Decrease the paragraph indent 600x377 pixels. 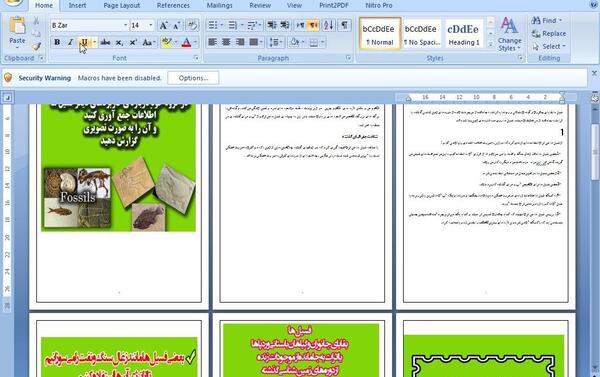click(x=272, y=25)
